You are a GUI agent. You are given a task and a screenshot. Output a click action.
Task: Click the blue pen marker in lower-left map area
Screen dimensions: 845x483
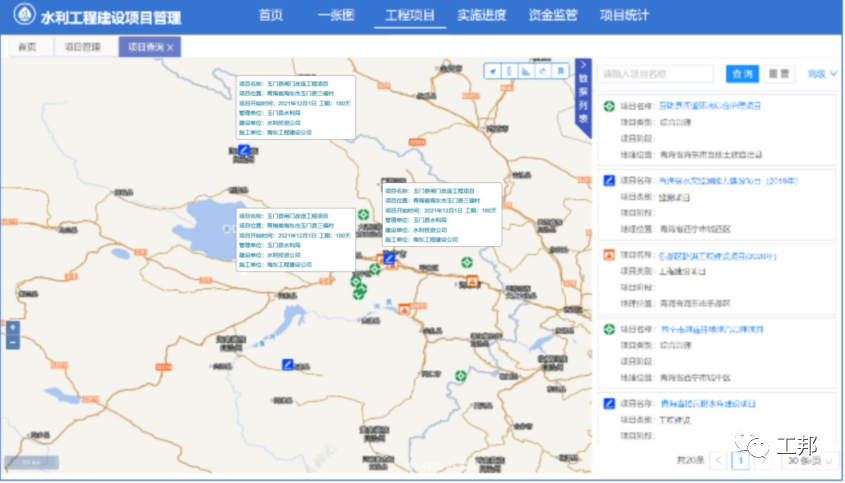click(288, 364)
